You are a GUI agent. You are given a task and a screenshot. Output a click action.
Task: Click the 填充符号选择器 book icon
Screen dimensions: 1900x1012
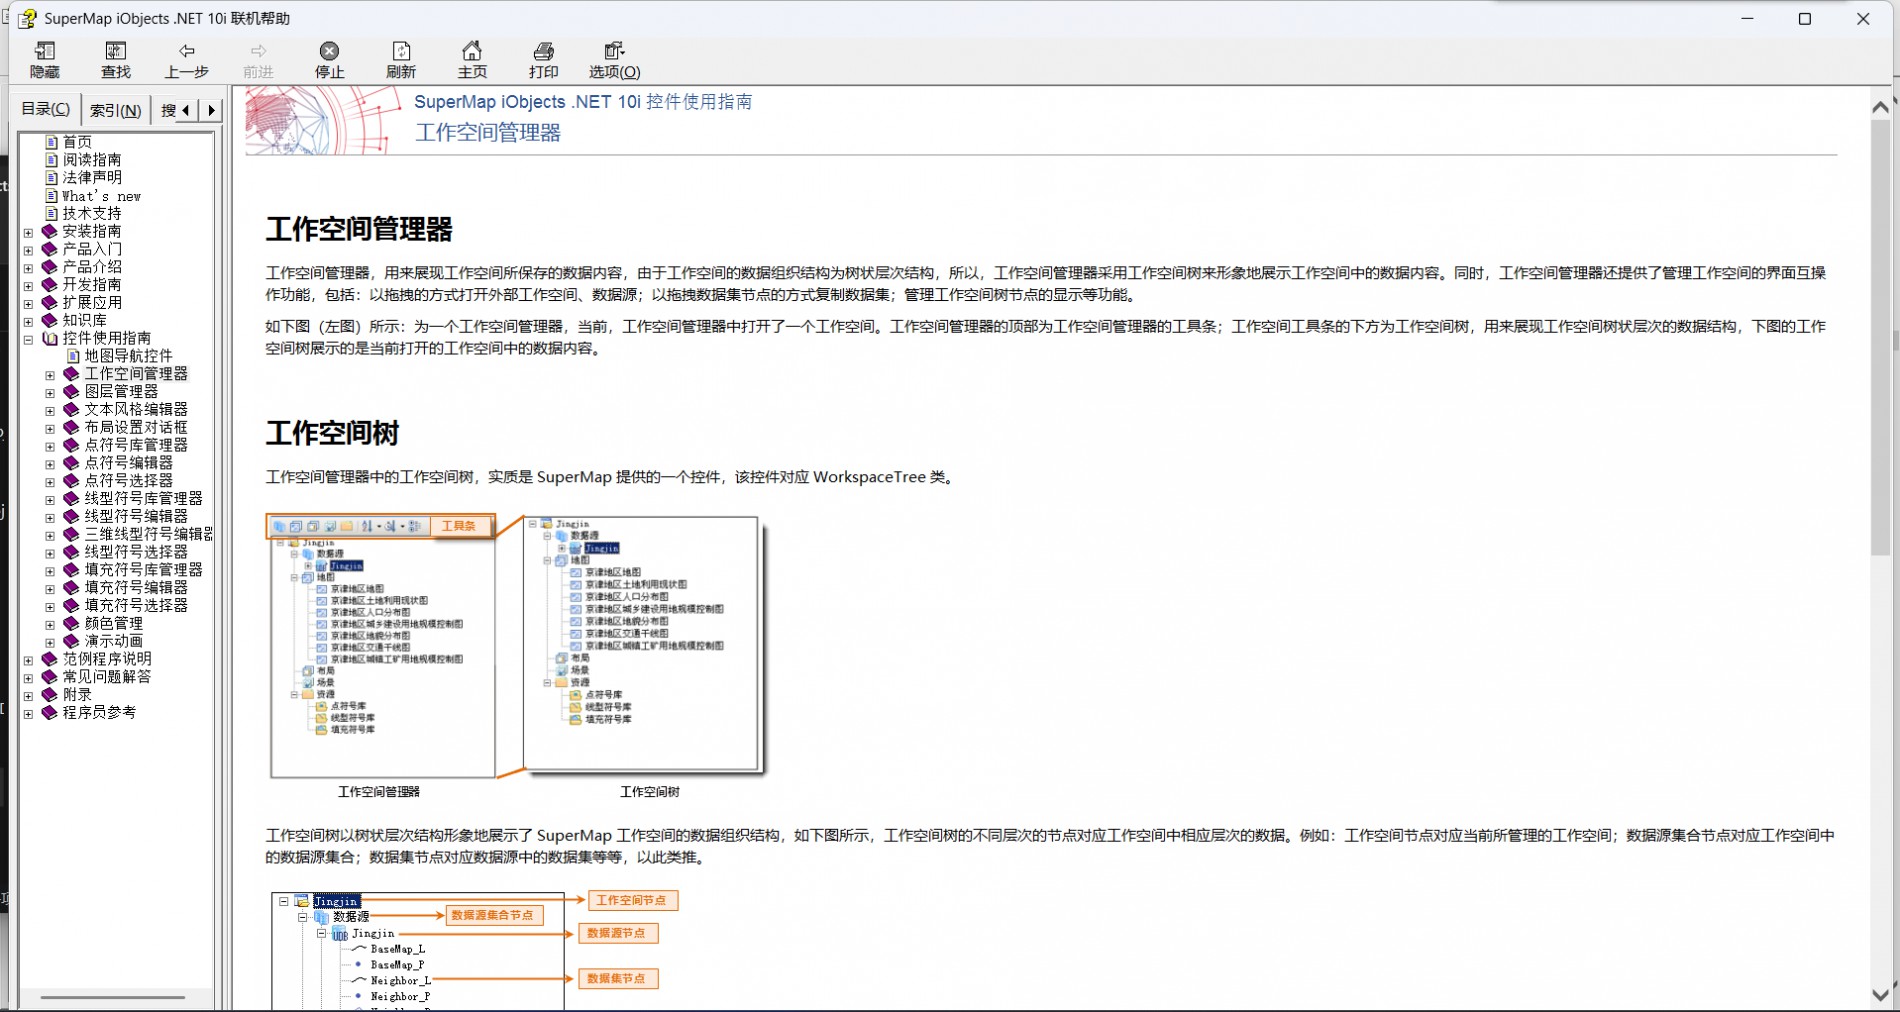coord(71,606)
